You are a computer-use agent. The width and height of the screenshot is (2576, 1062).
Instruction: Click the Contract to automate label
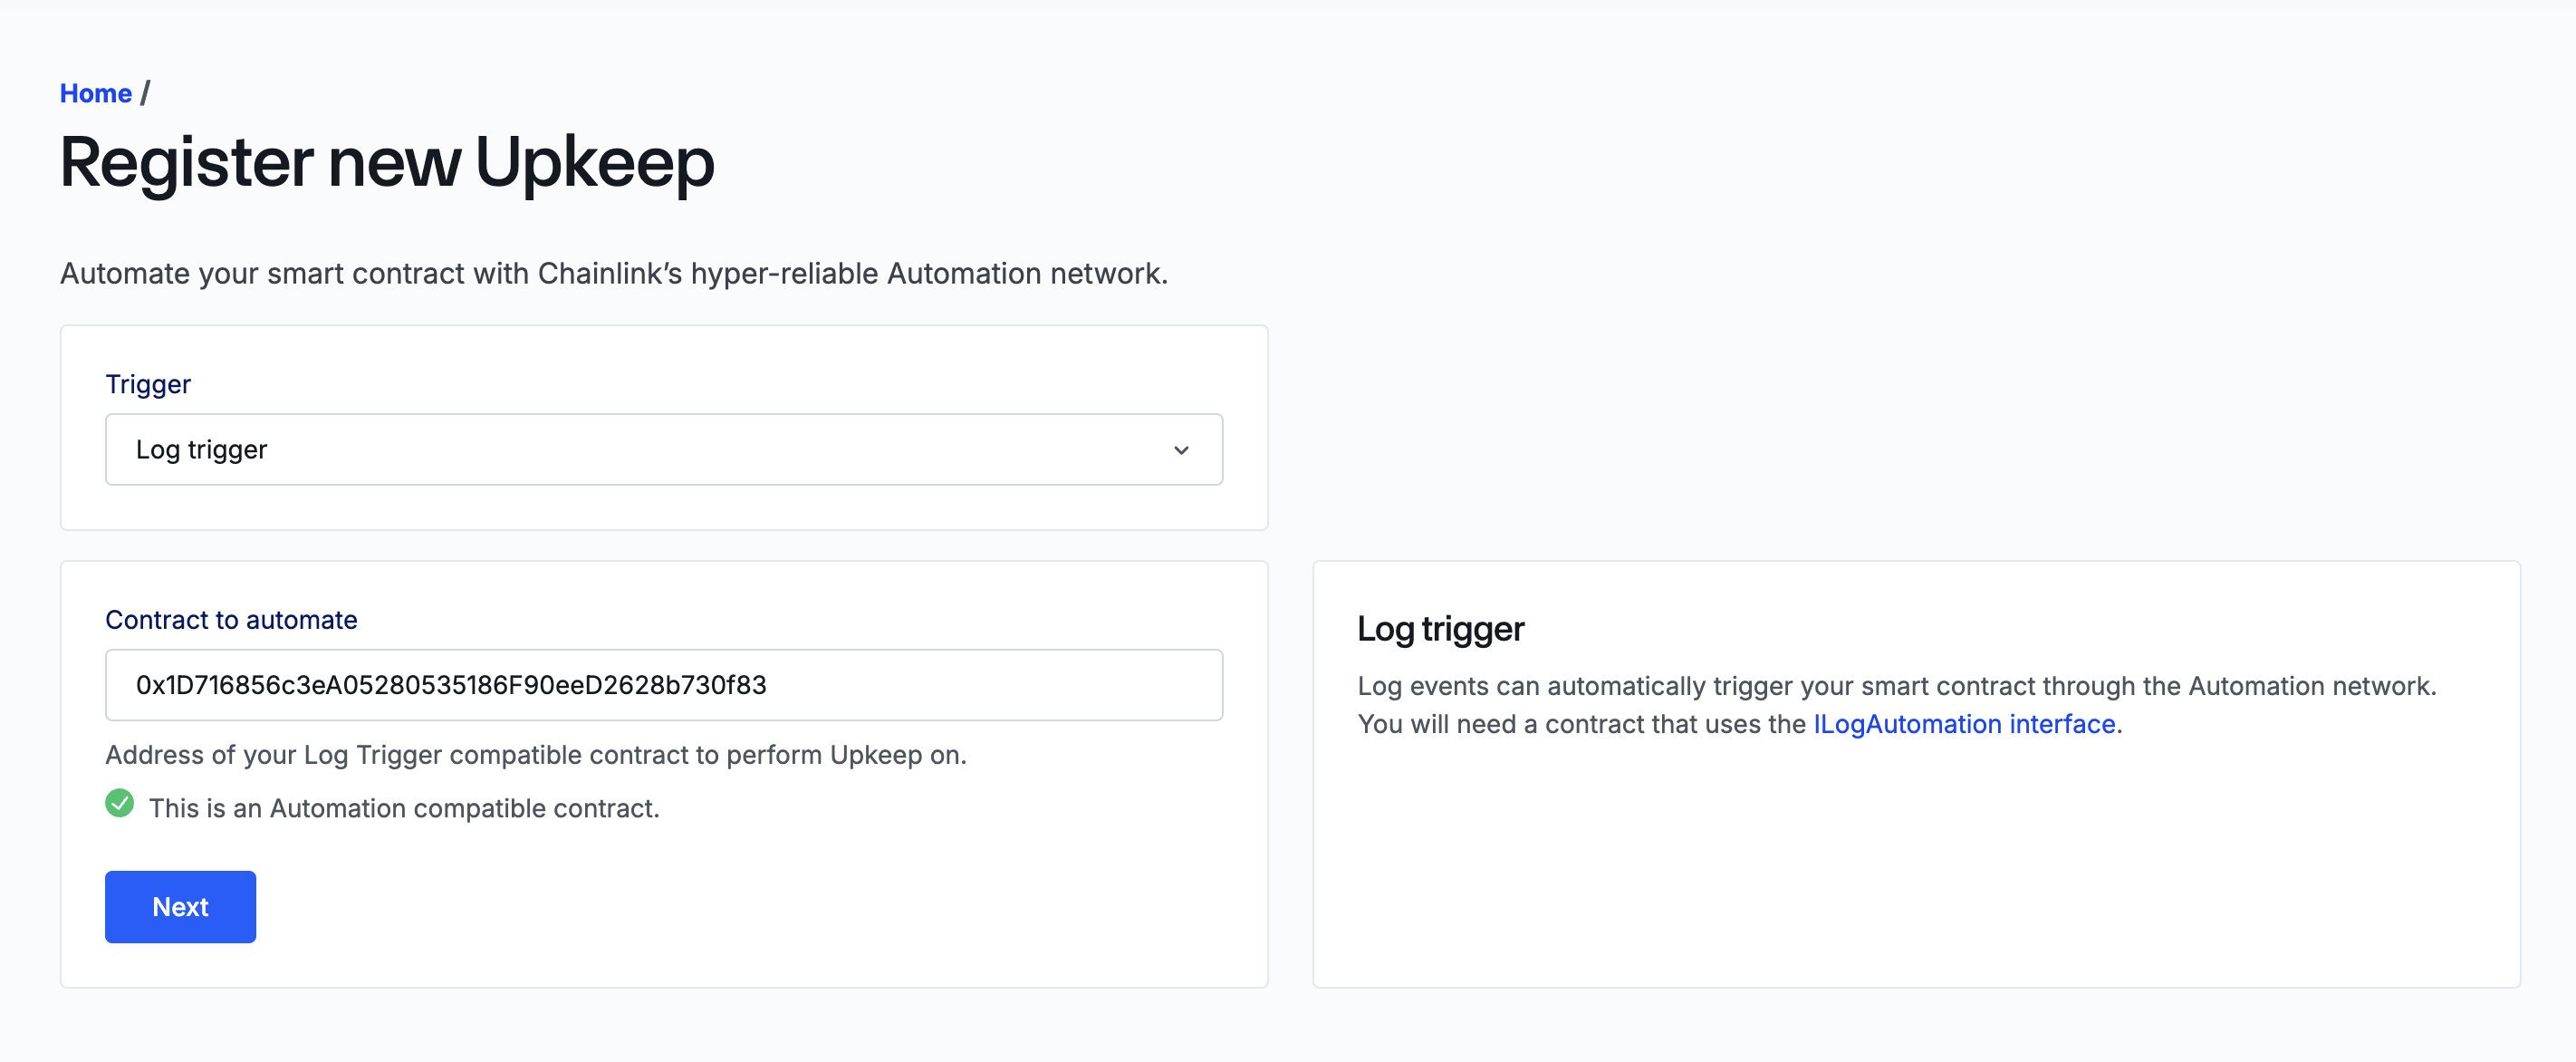coord(231,620)
